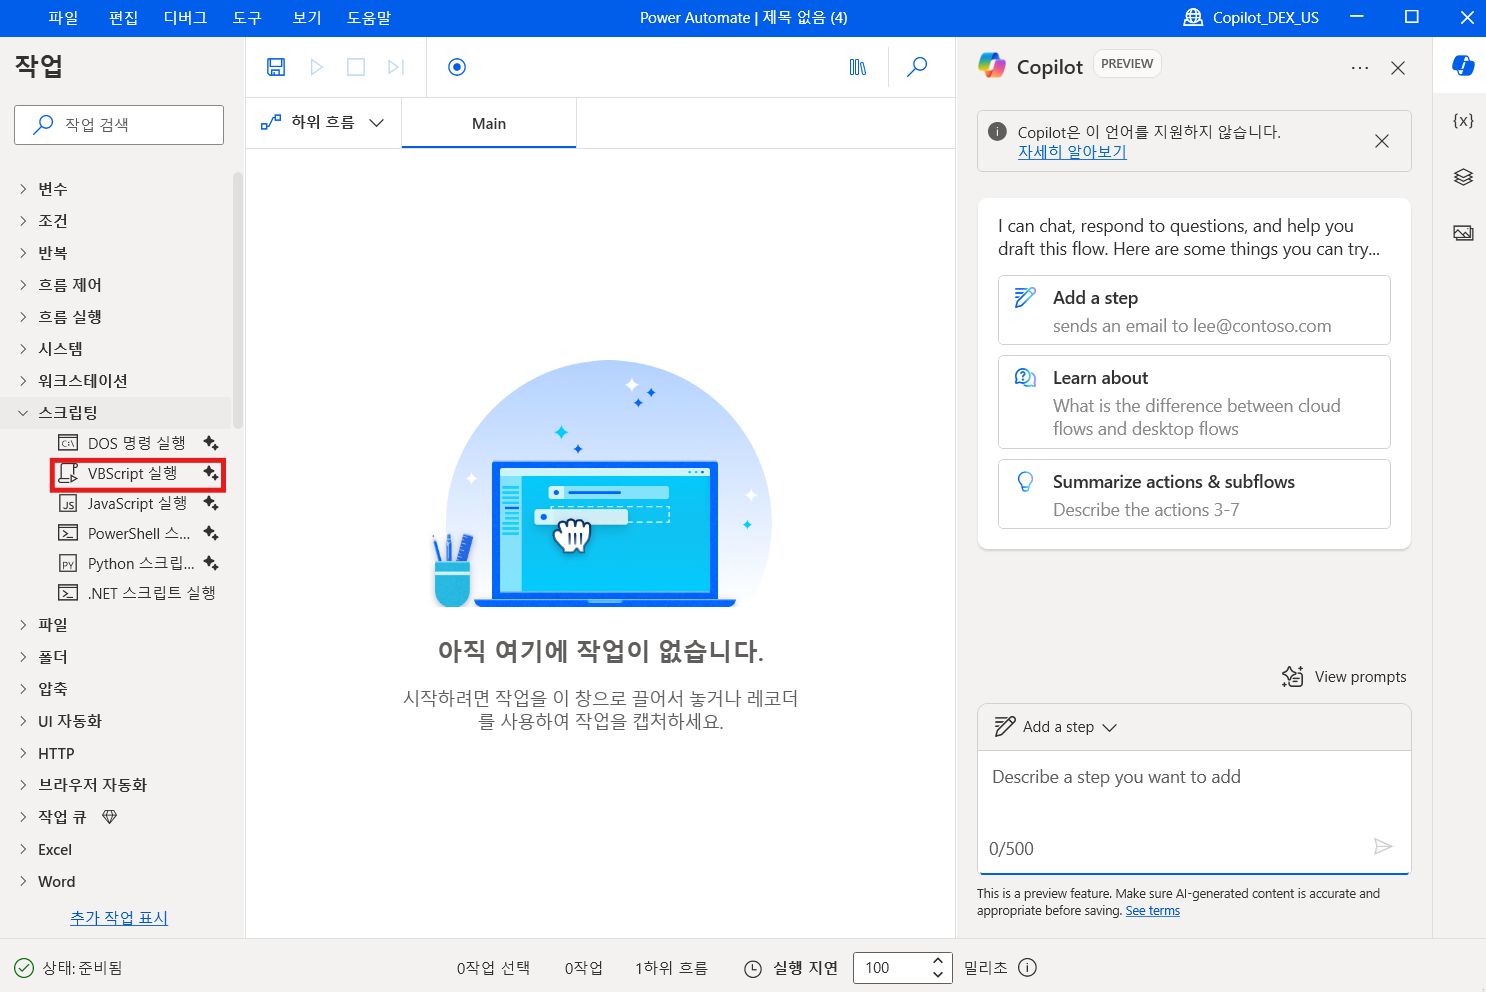Open Copilot more options ellipsis
Screen dimensions: 1486x992
coord(1360,68)
